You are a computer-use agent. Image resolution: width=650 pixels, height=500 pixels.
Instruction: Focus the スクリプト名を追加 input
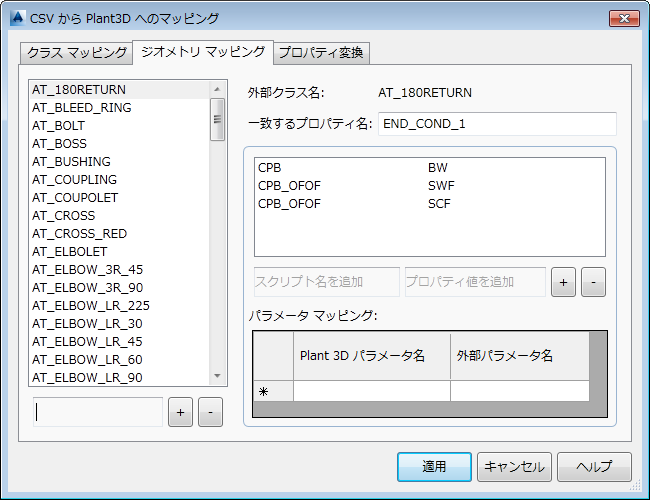click(x=327, y=282)
